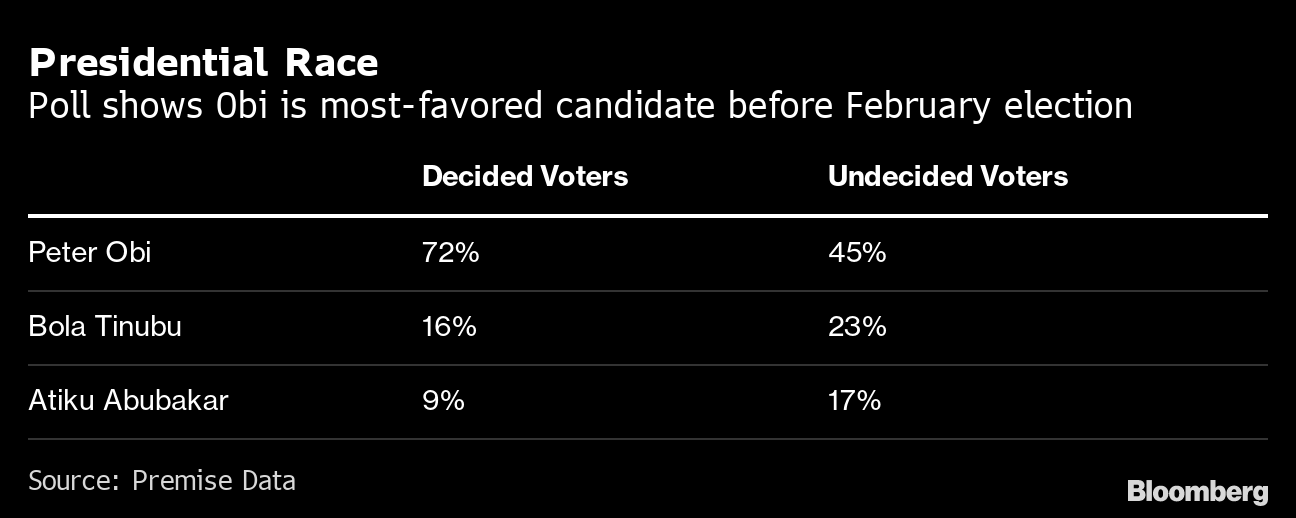The height and width of the screenshot is (518, 1296).
Task: Click the thick white header divider line
Action: tap(647, 215)
